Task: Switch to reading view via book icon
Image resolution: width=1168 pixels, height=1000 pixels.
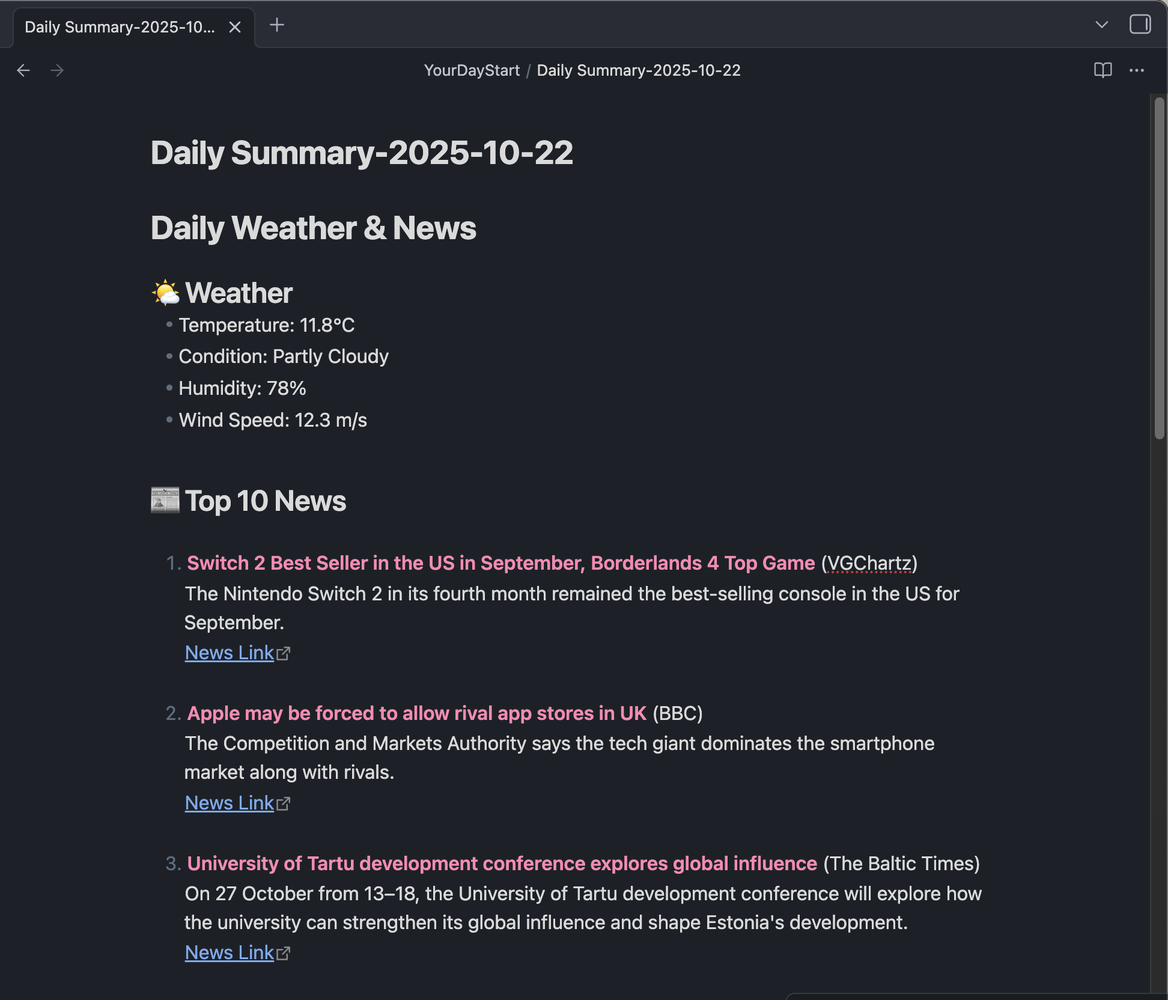Action: [1102, 70]
